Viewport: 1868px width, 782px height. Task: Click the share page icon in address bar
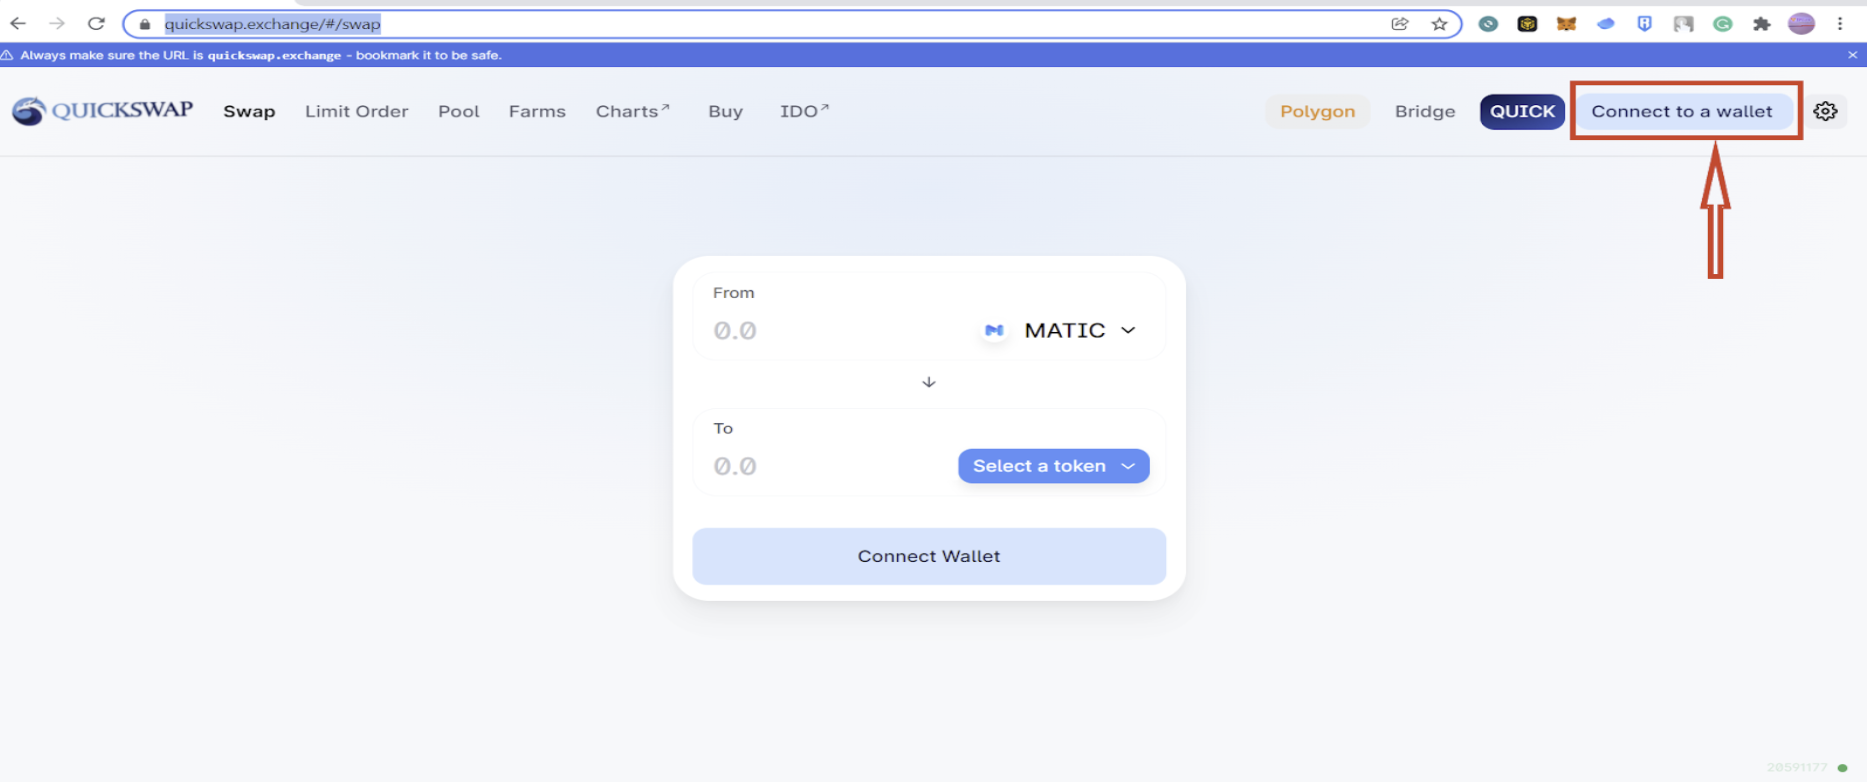(1400, 24)
